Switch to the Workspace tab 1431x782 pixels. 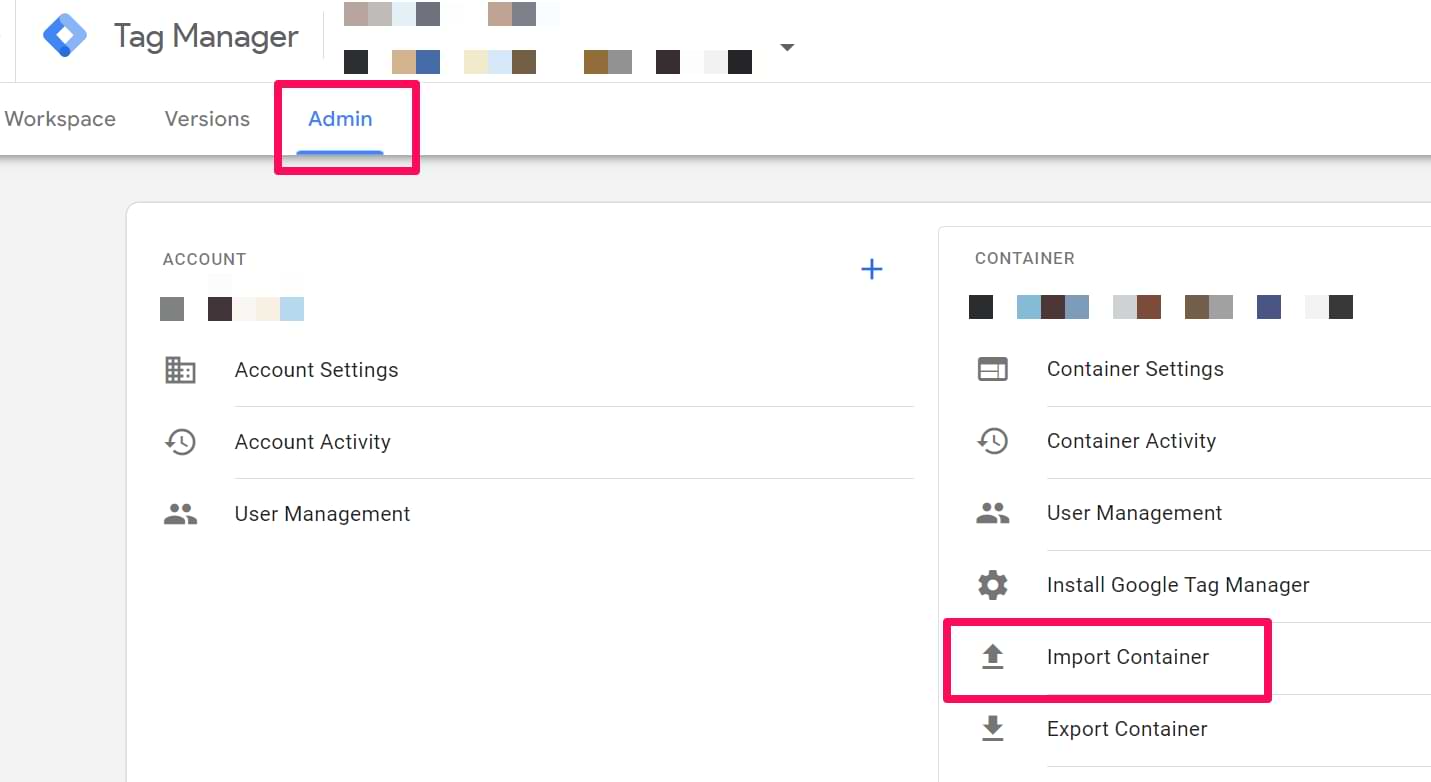pos(60,119)
